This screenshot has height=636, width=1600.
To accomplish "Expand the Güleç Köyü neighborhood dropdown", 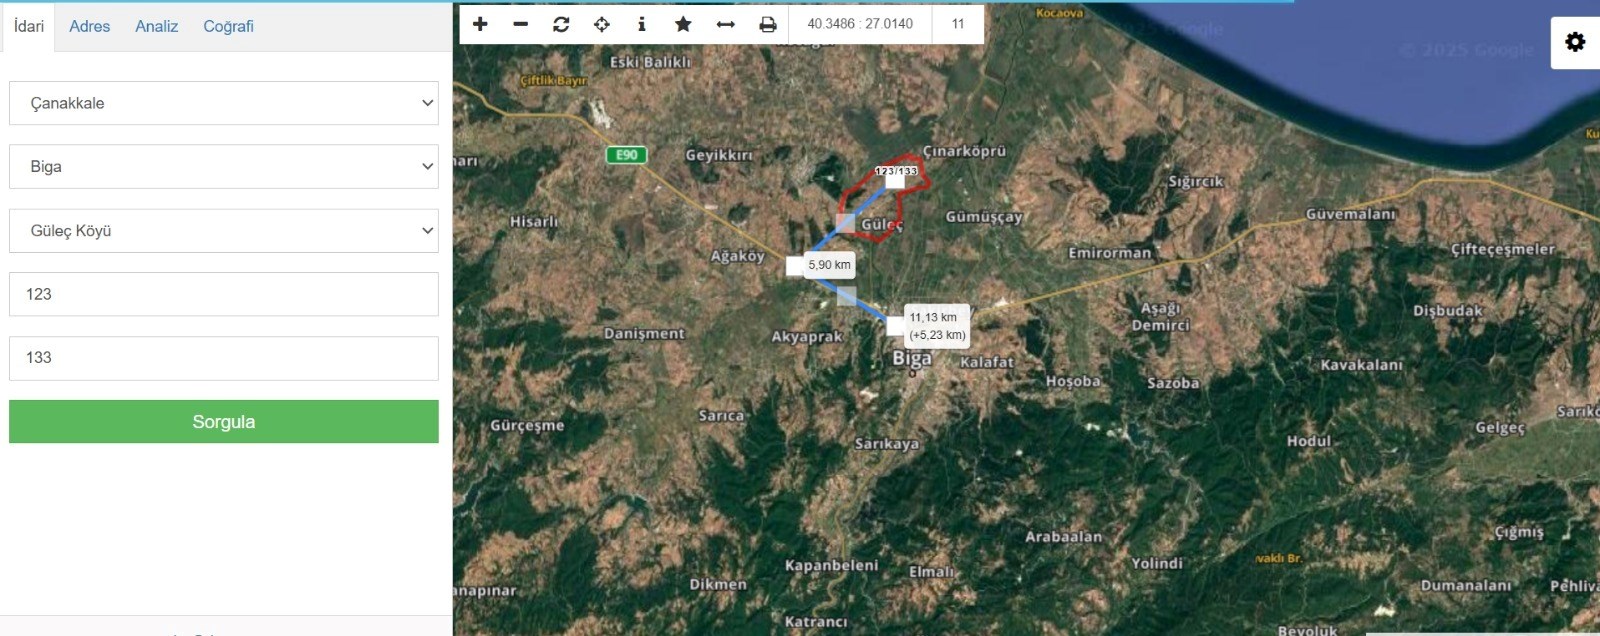I will coord(224,231).
